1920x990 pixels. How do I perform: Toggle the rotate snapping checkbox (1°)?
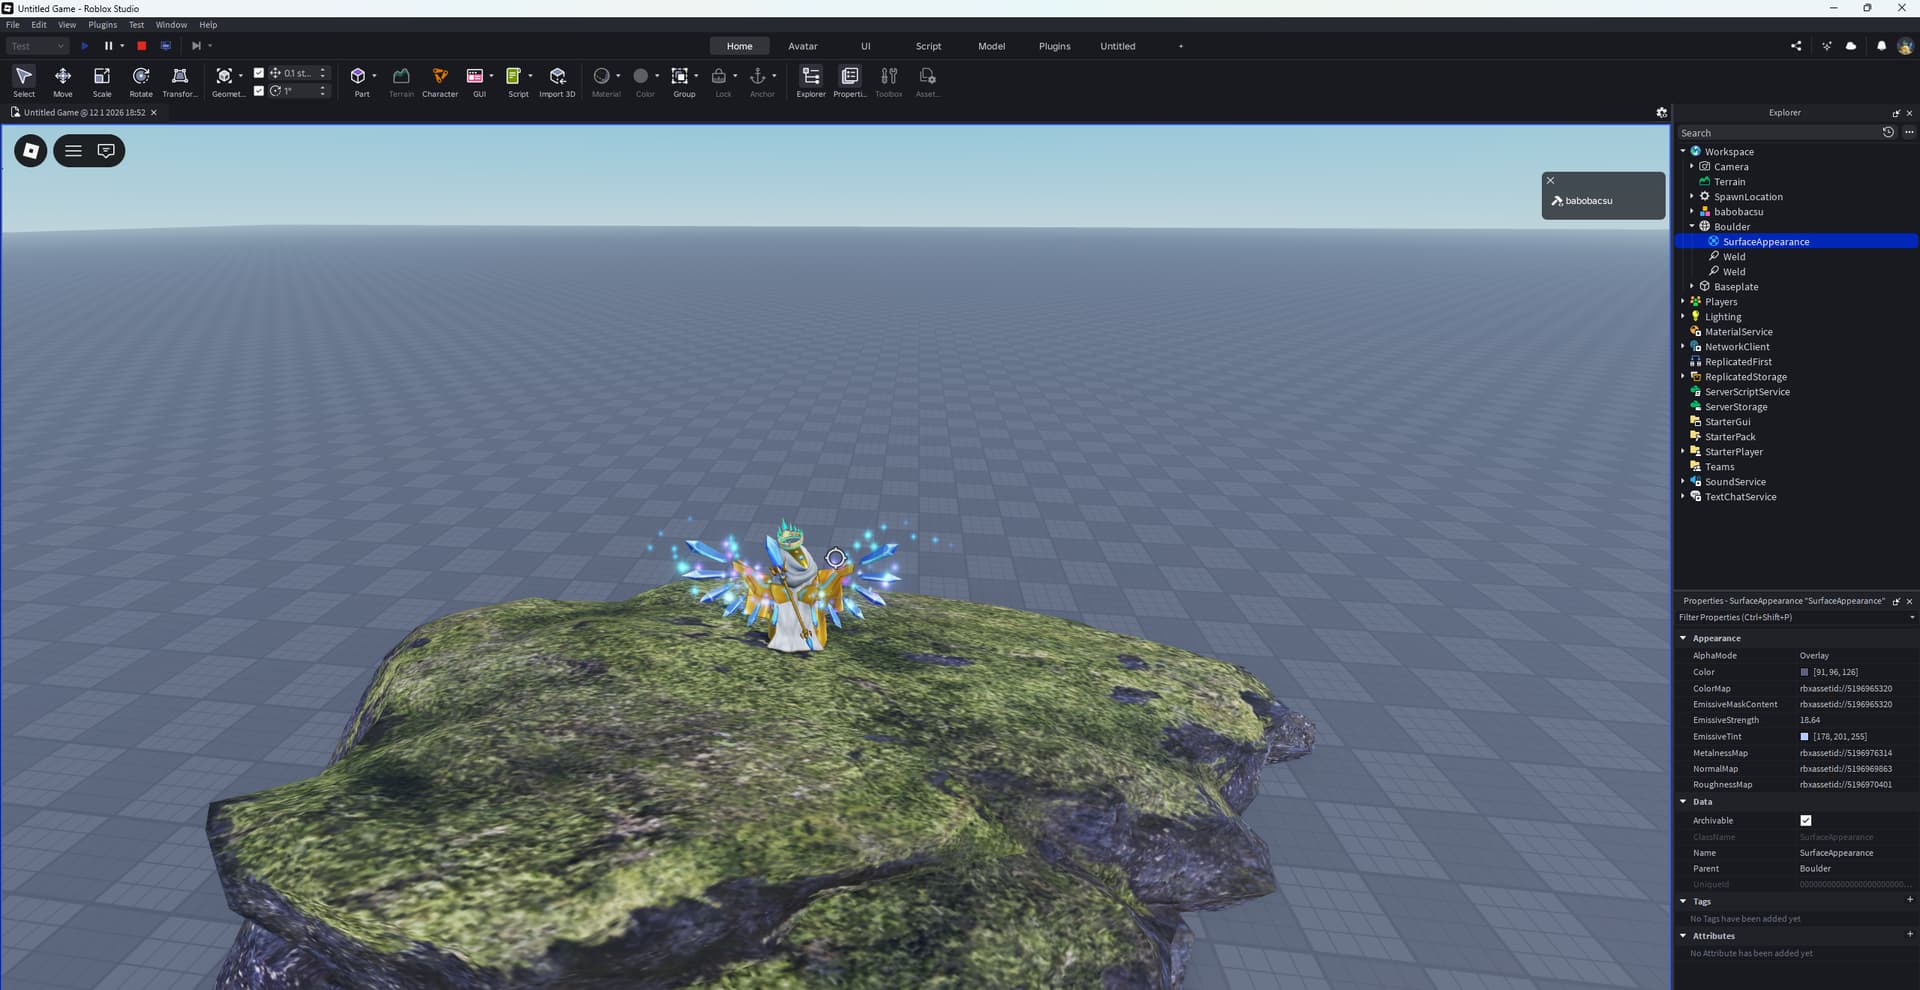259,91
